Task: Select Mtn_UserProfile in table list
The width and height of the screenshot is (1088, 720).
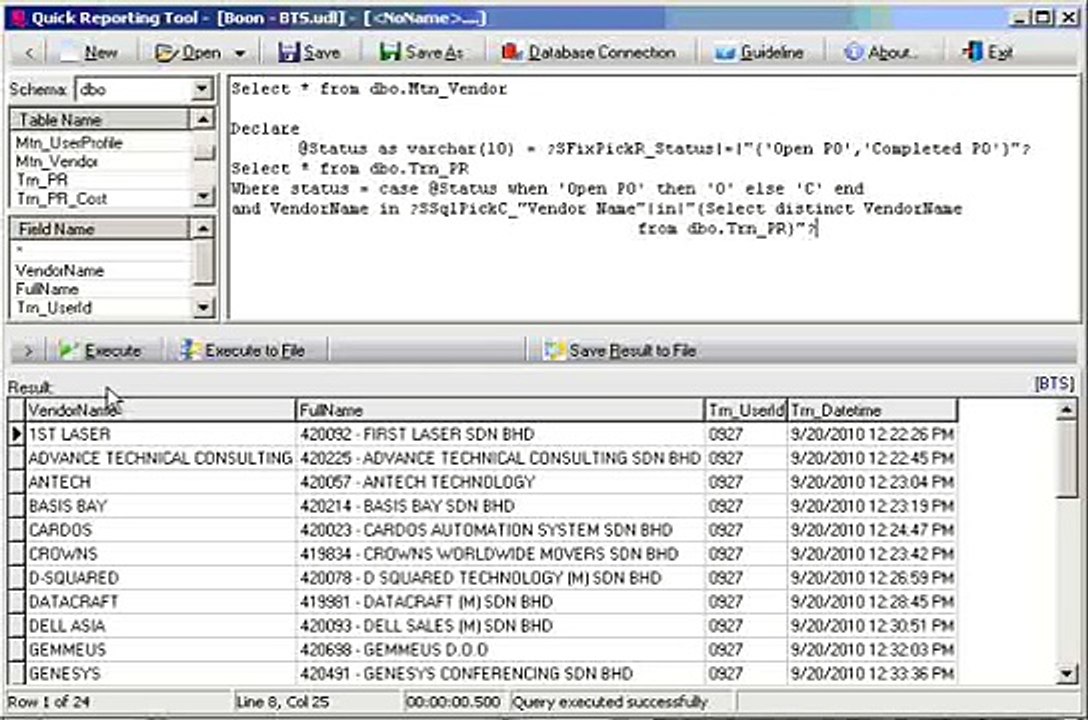Action: click(x=69, y=143)
